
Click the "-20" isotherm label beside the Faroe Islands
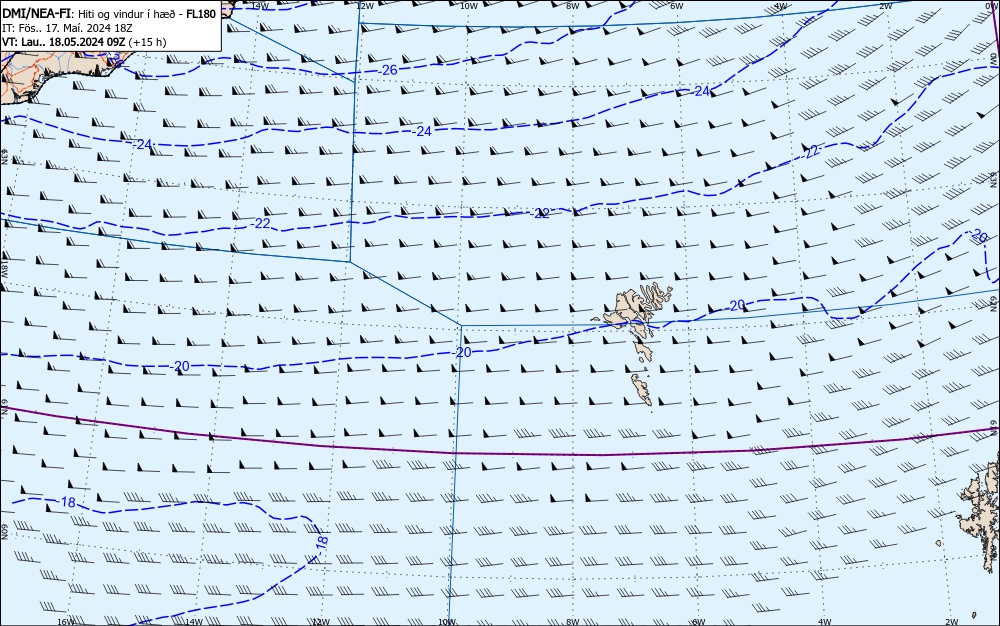736,306
